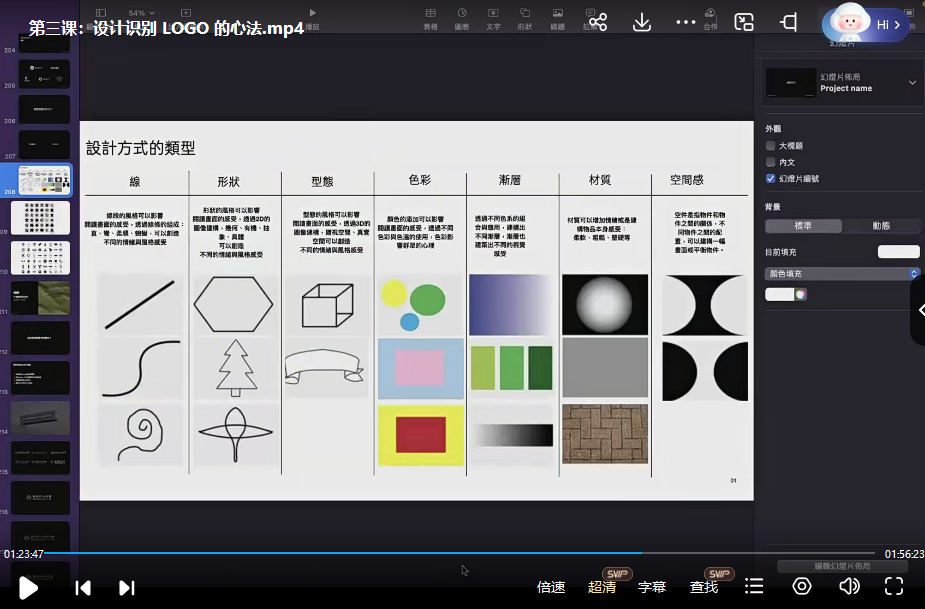Expand the side panel arrow on right edge

[x=919, y=310]
